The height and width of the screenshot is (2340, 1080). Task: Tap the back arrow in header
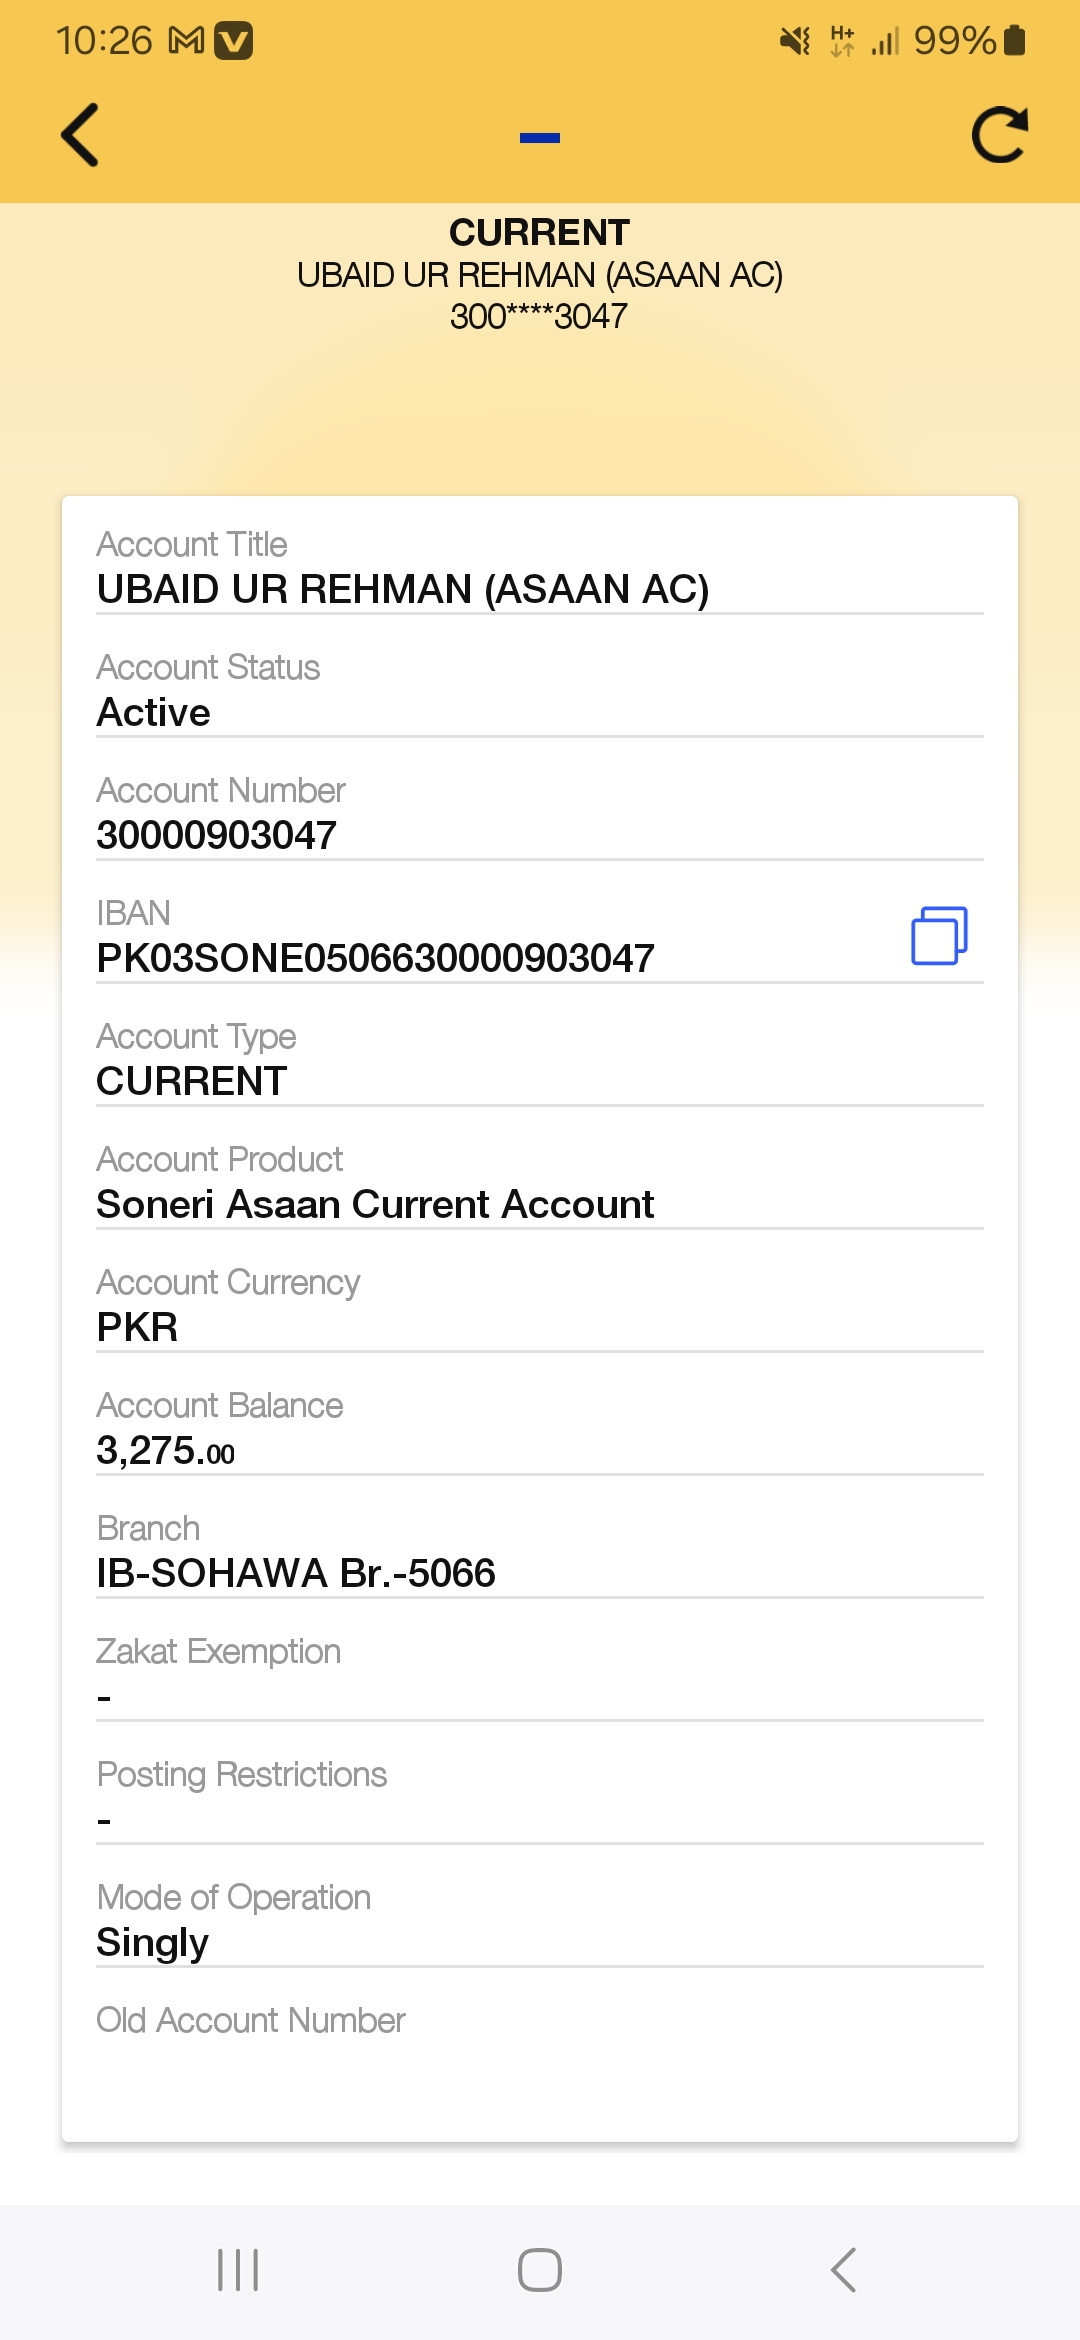click(x=80, y=135)
